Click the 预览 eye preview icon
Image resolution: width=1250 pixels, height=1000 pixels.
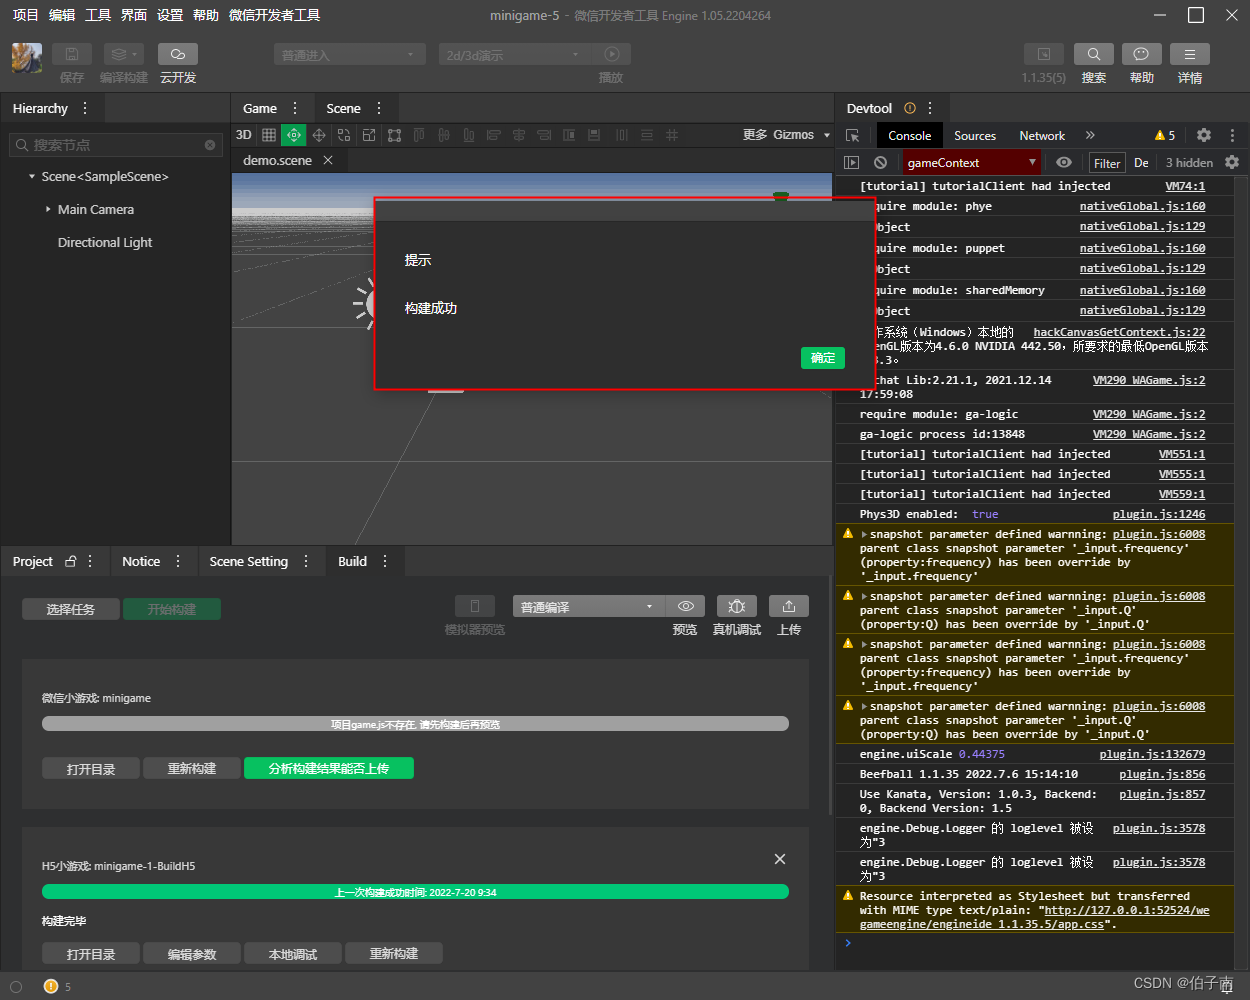685,606
